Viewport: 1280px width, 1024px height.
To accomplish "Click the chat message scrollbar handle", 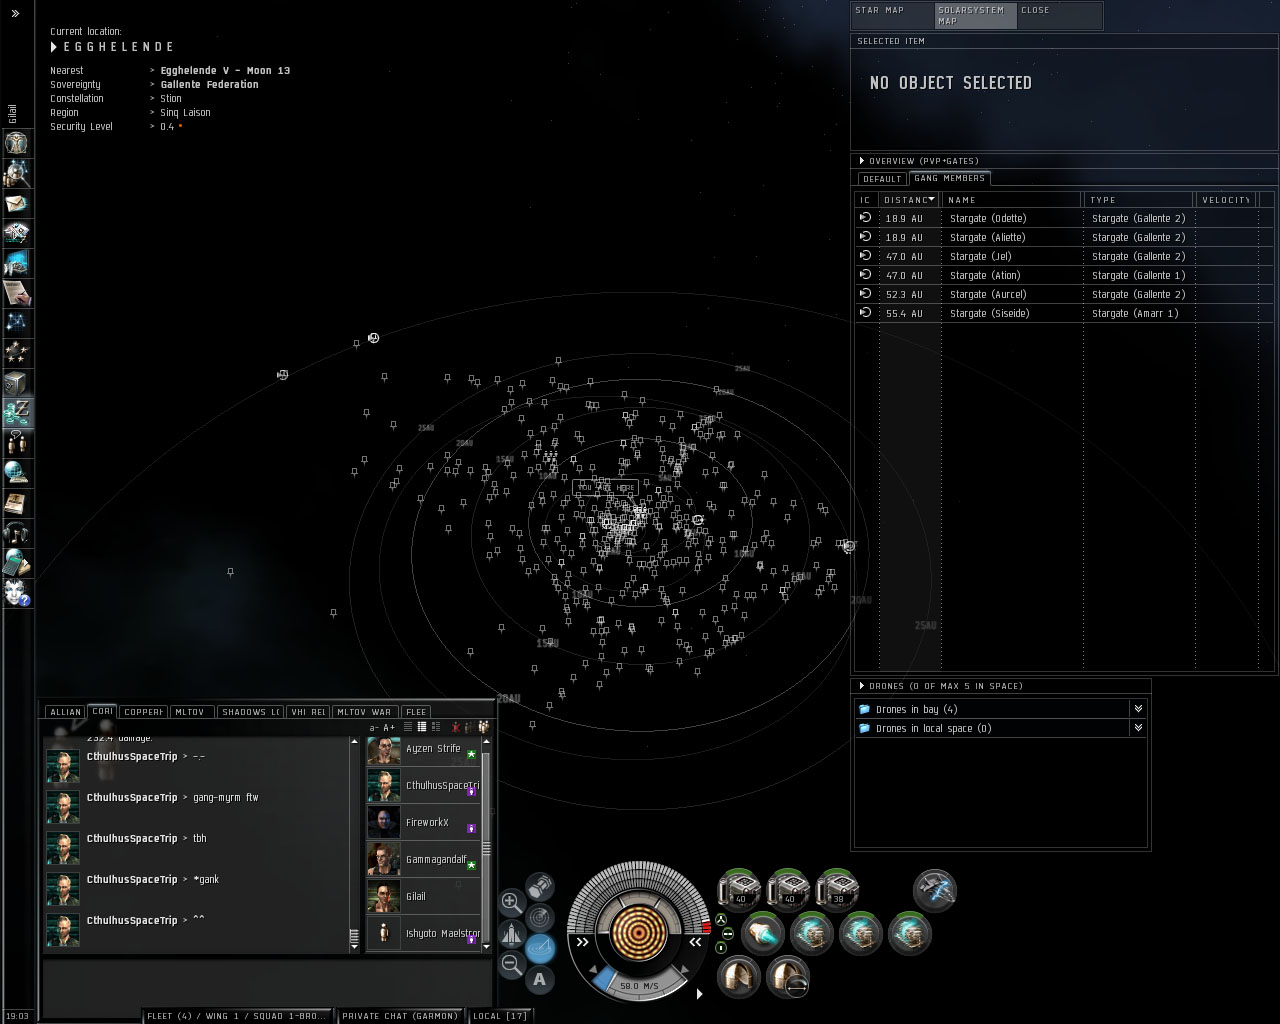I will (354, 936).
